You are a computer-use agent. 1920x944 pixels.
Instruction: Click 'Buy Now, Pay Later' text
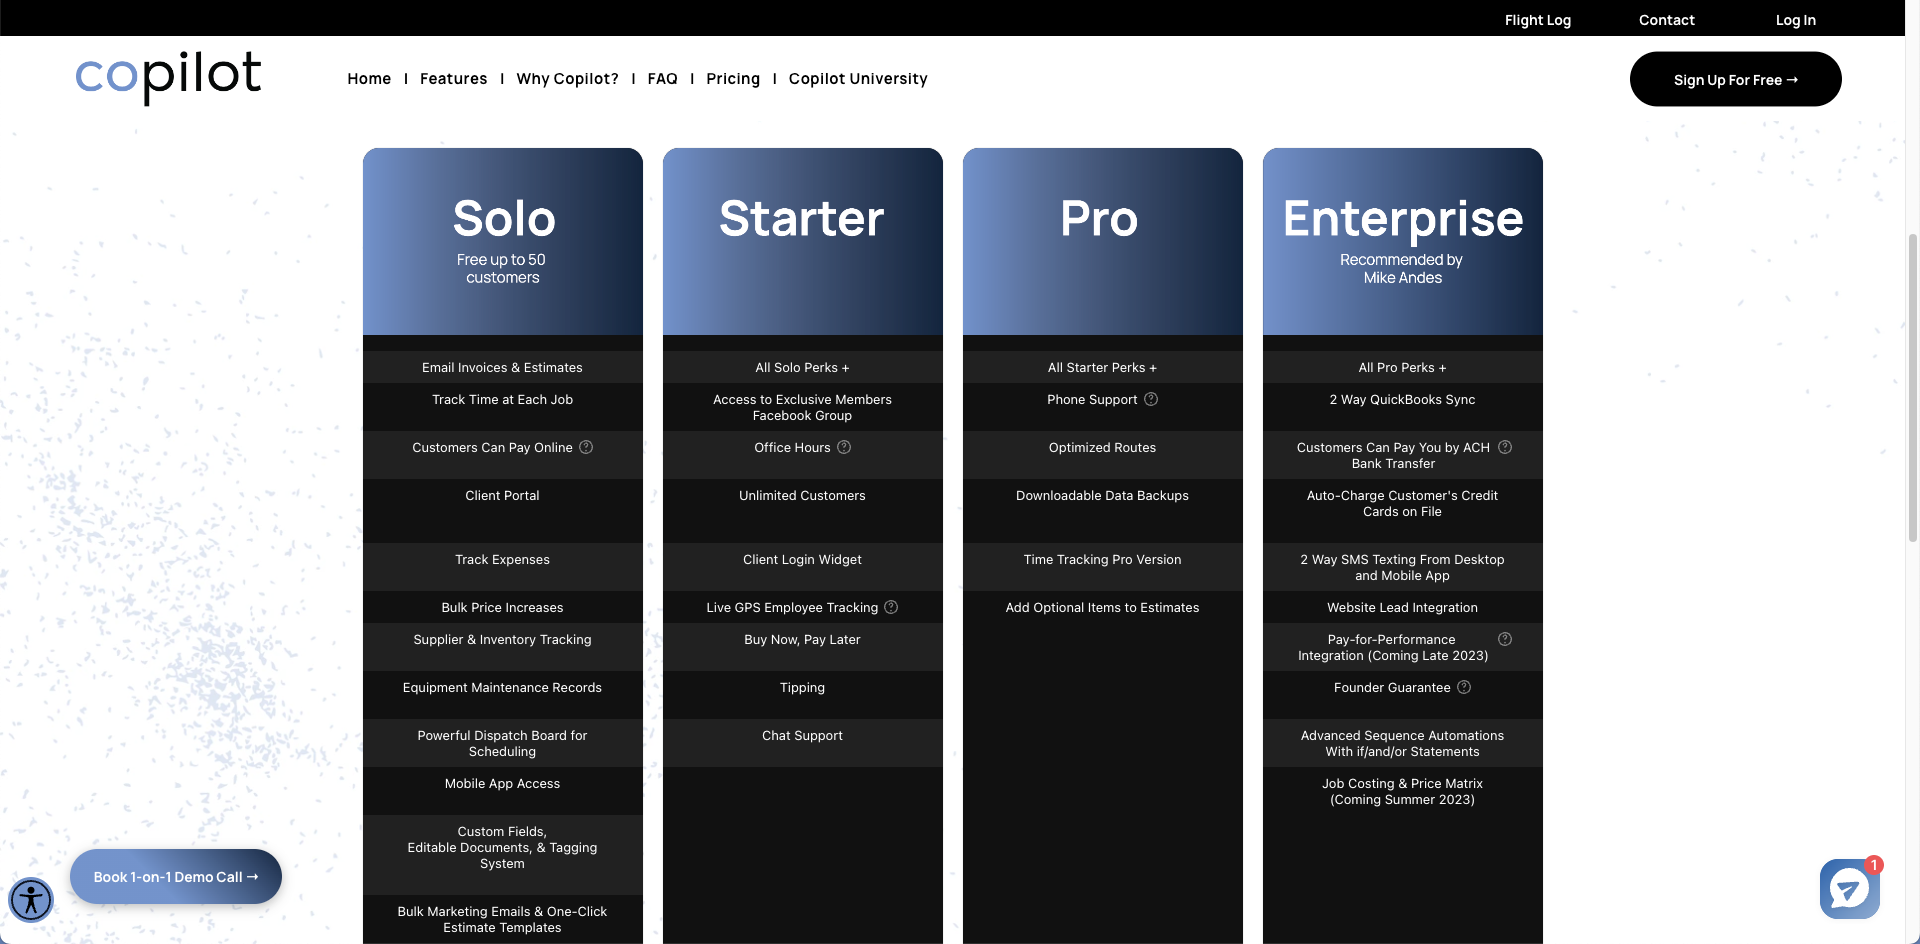click(x=802, y=639)
